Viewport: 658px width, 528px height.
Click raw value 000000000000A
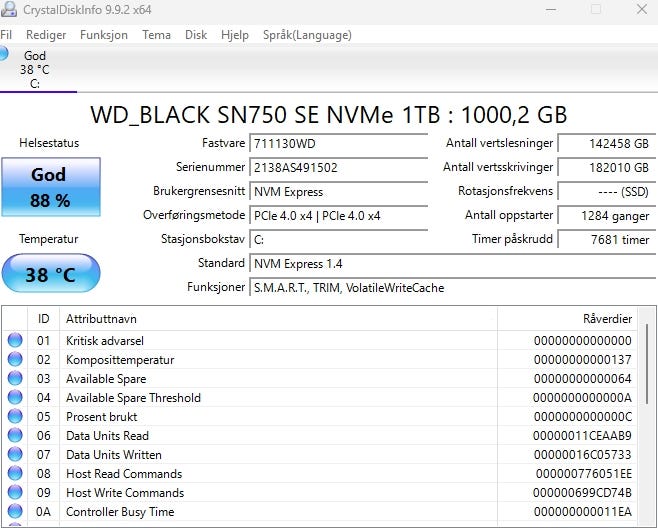click(582, 397)
